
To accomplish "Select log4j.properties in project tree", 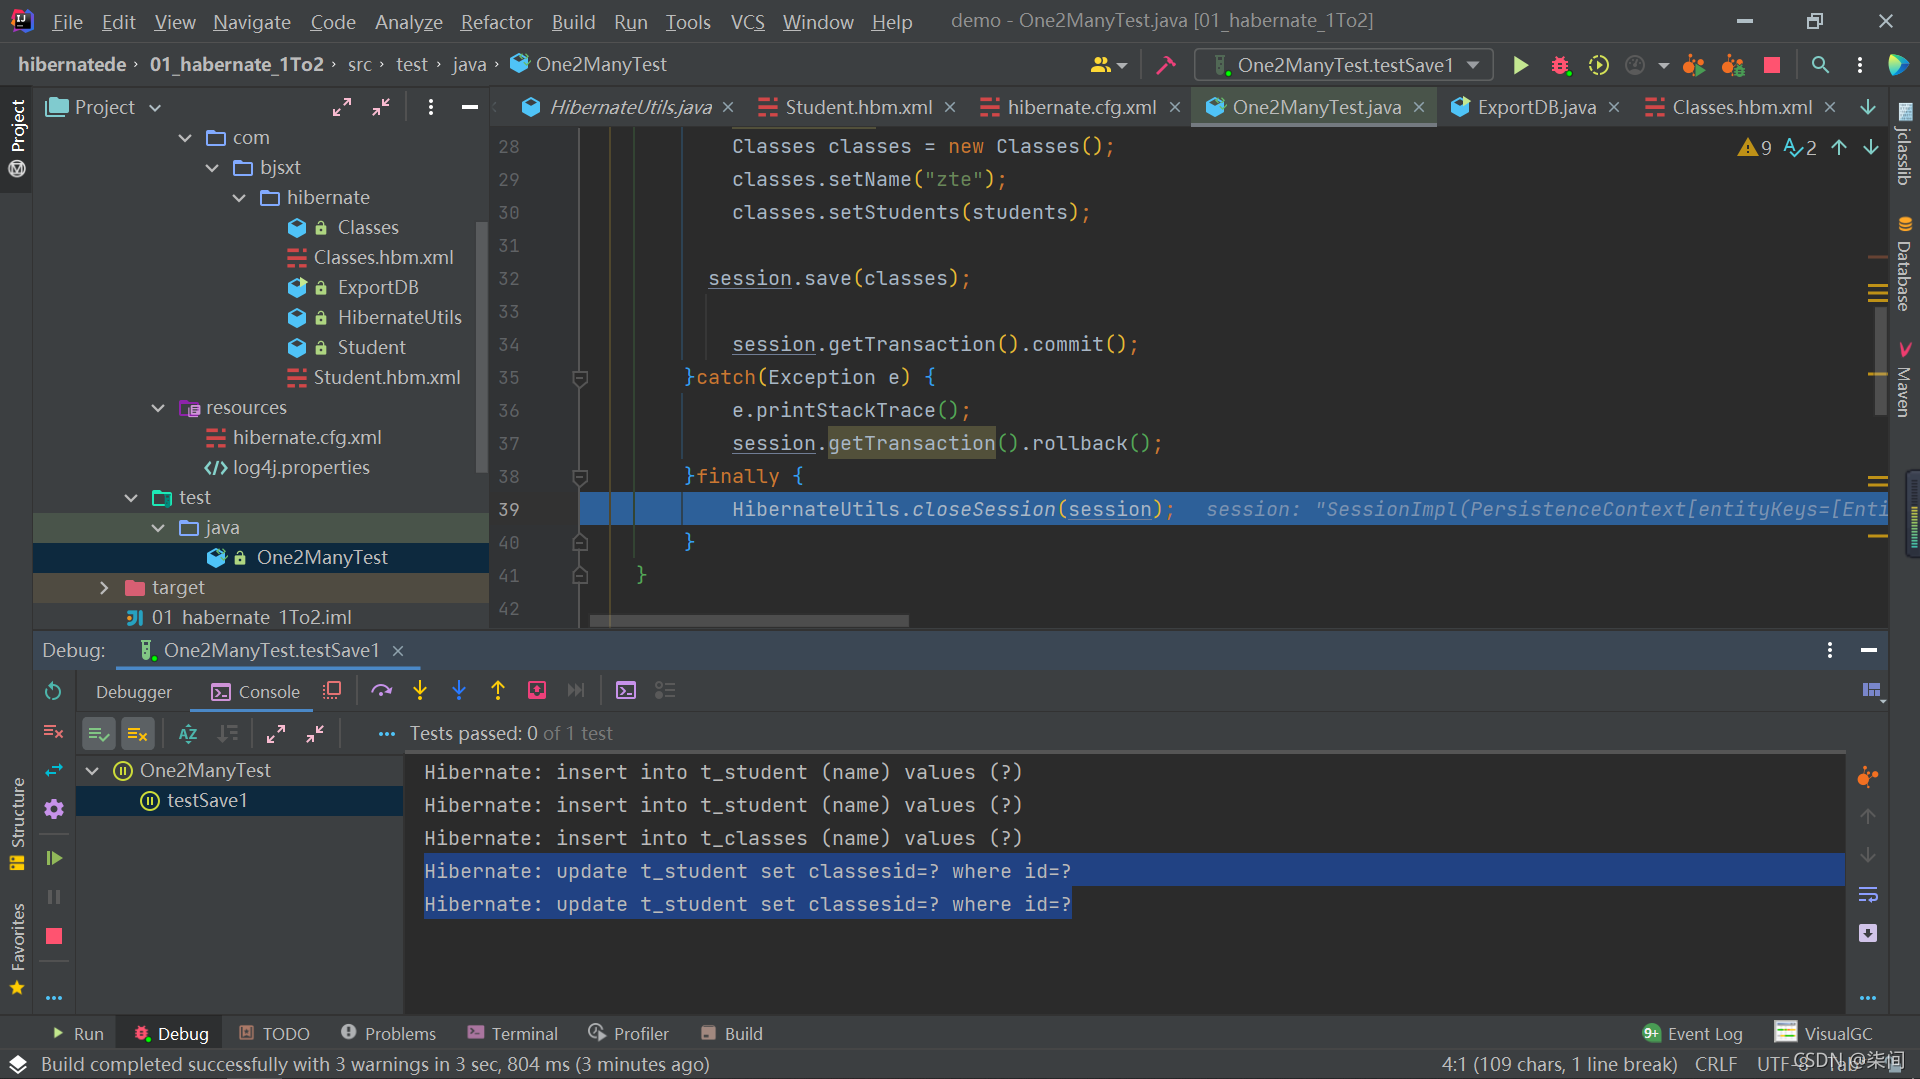I will pyautogui.click(x=300, y=468).
